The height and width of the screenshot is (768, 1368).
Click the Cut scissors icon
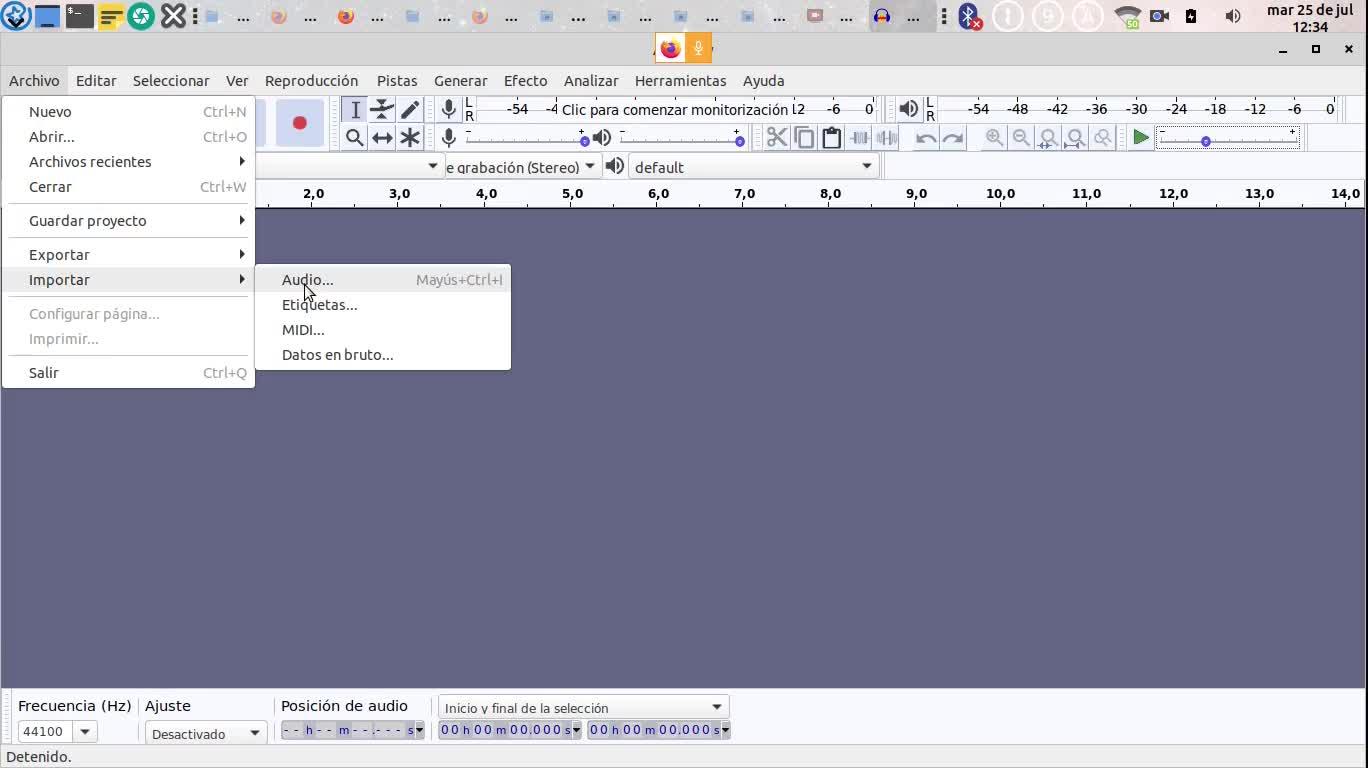click(777, 138)
